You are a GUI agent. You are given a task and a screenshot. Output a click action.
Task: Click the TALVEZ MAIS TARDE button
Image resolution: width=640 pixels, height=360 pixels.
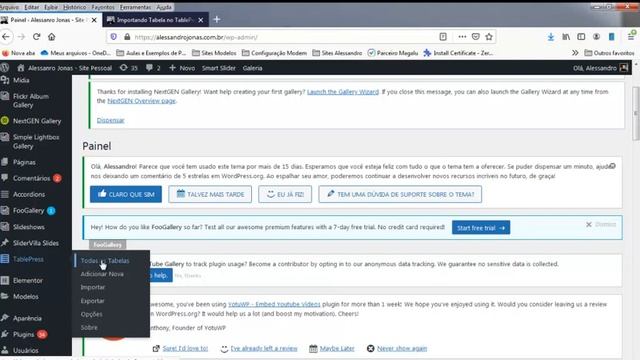click(210, 194)
